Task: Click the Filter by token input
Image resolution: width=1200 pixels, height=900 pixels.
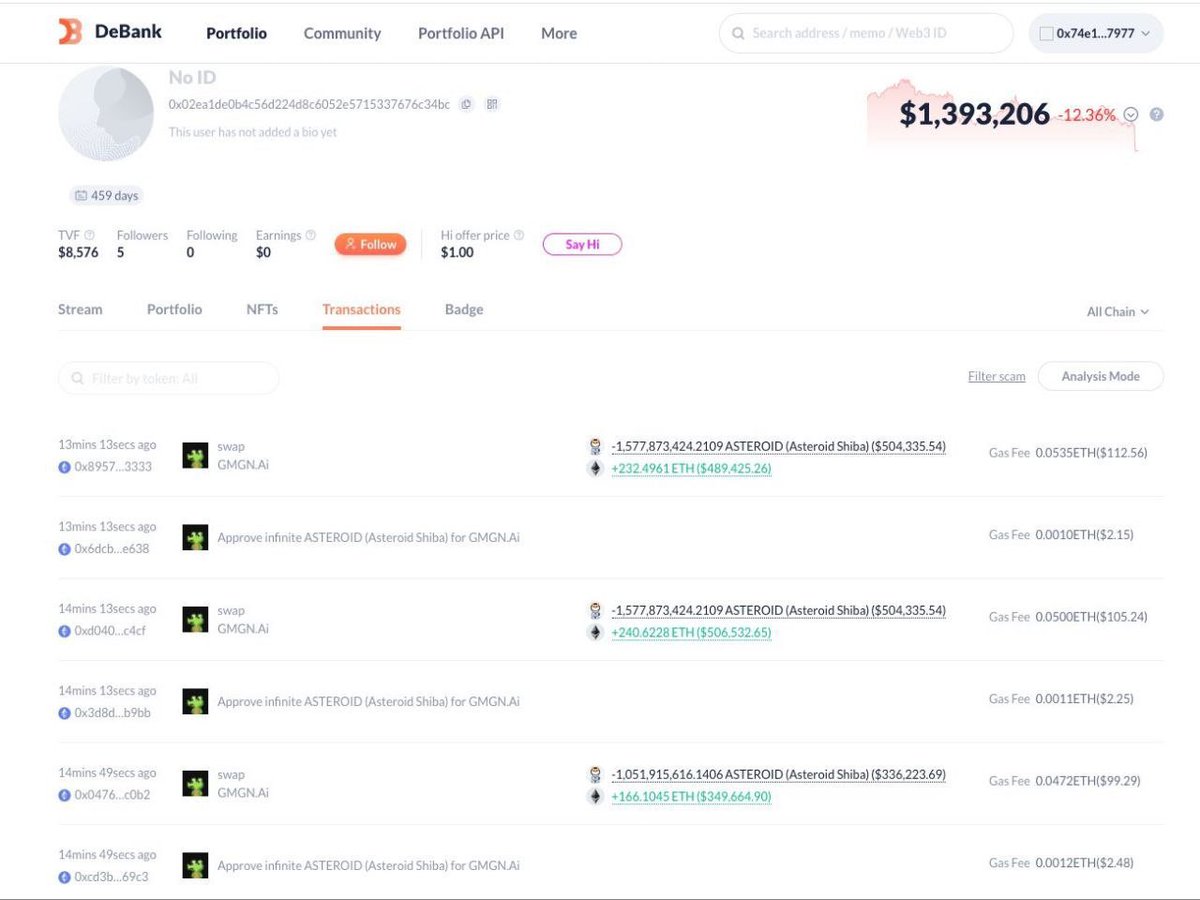Action: (169, 378)
